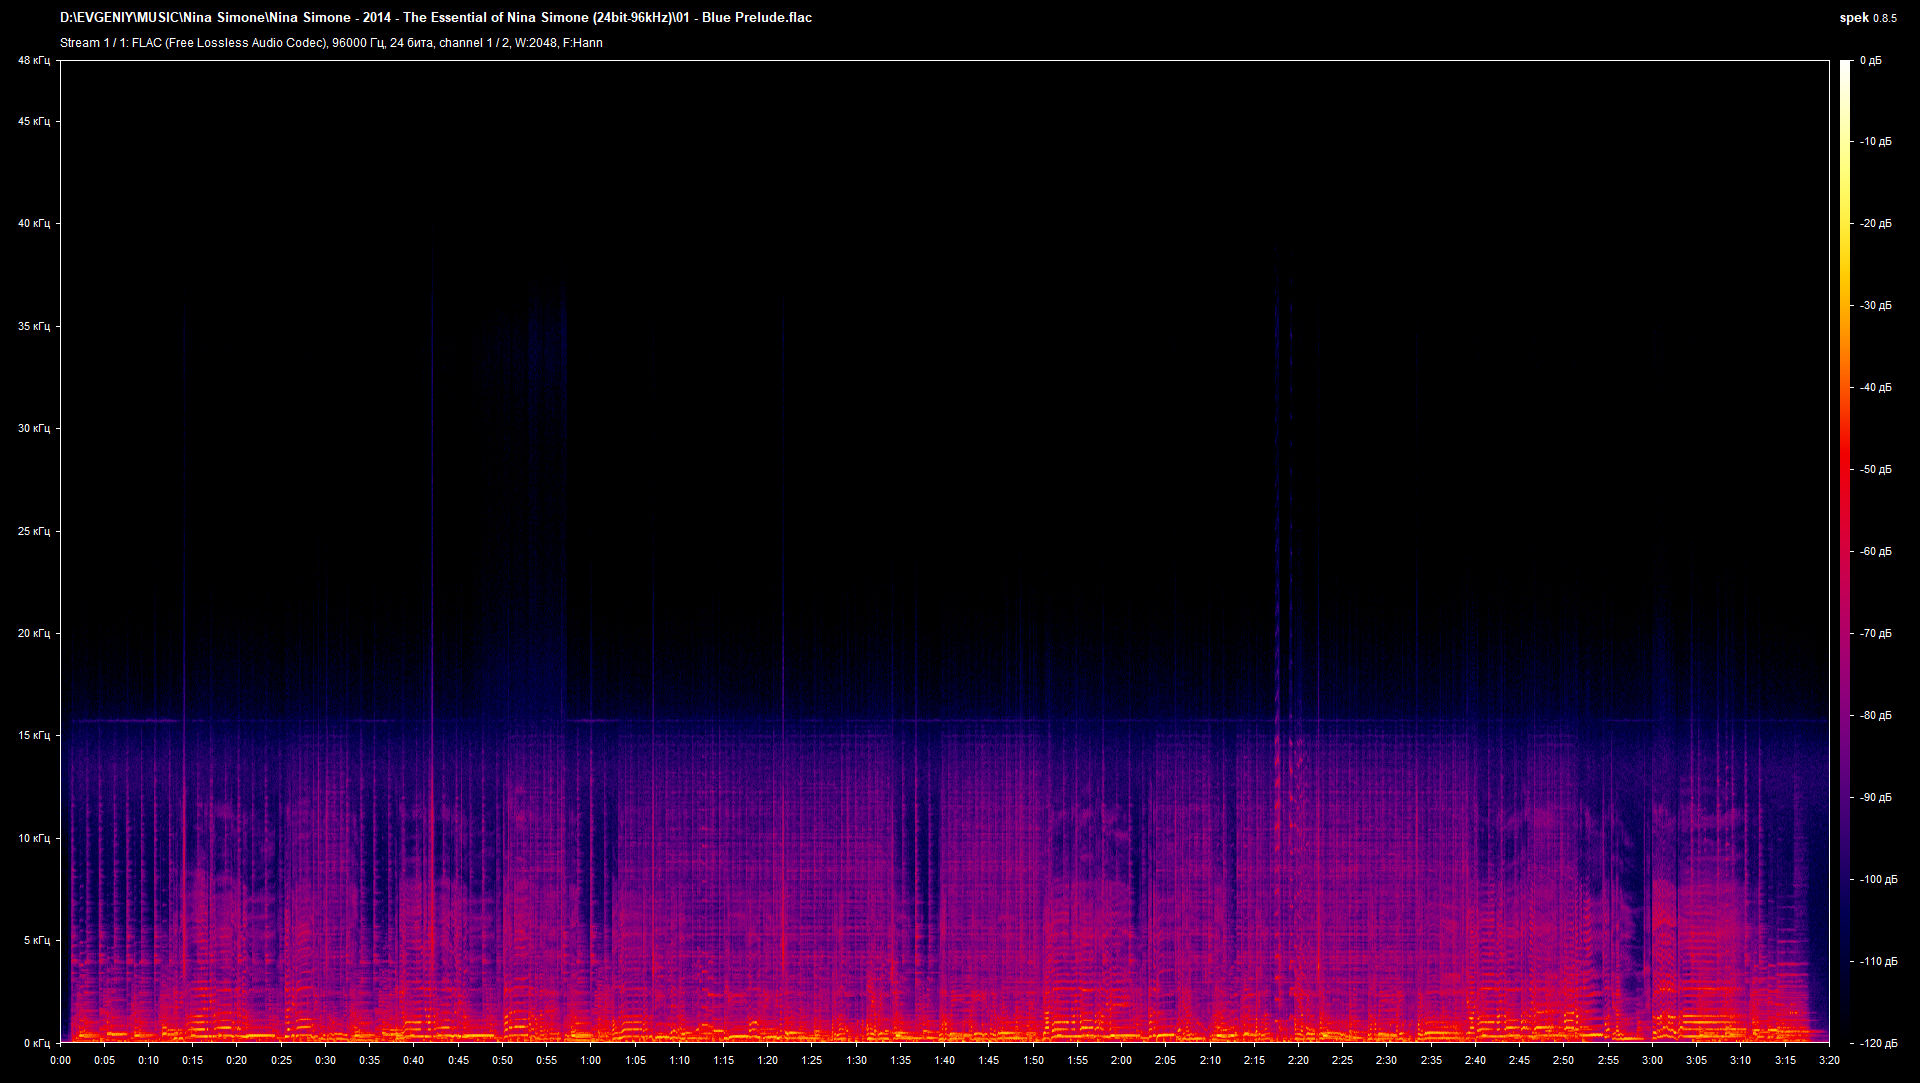
Task: Click the -70 дБ level label
Action: point(1876,634)
